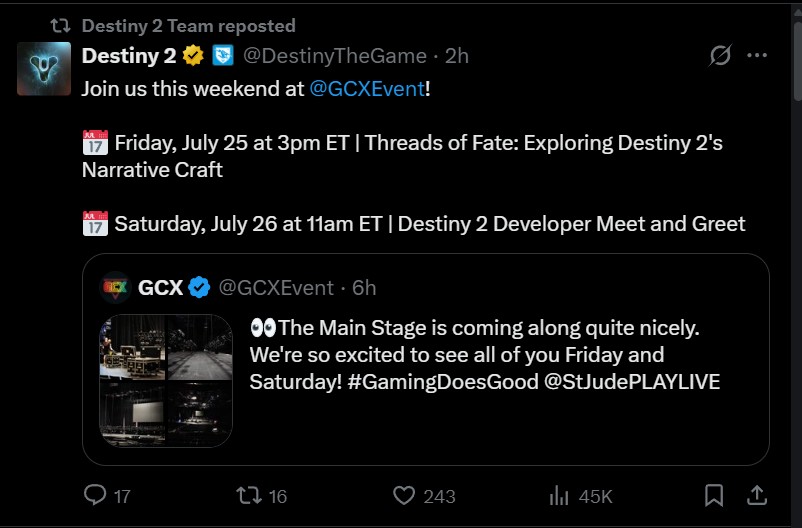
Task: Click the Grok slashed-circle icon
Action: click(720, 55)
